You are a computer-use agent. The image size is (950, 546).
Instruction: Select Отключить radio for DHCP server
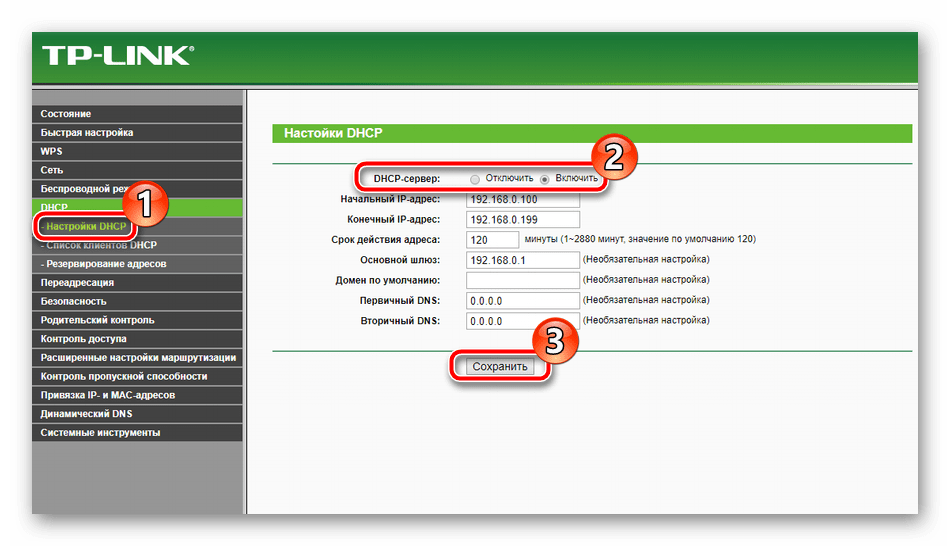pos(475,179)
